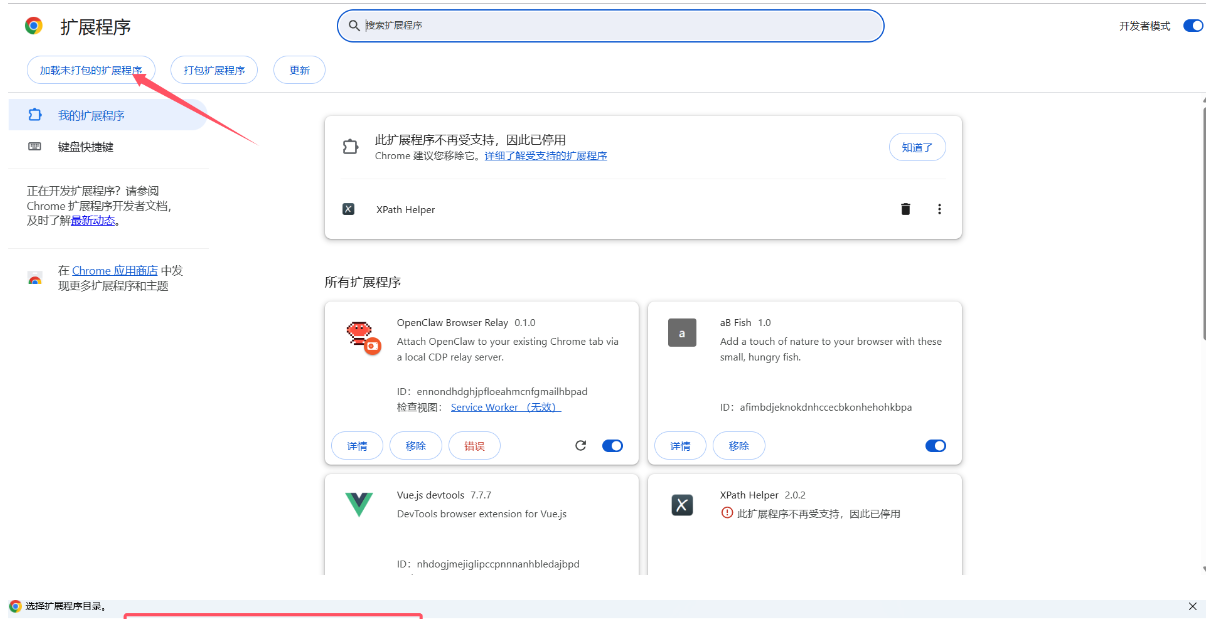Click the Chrome extensions logo at top left

pyautogui.click(x=33, y=25)
